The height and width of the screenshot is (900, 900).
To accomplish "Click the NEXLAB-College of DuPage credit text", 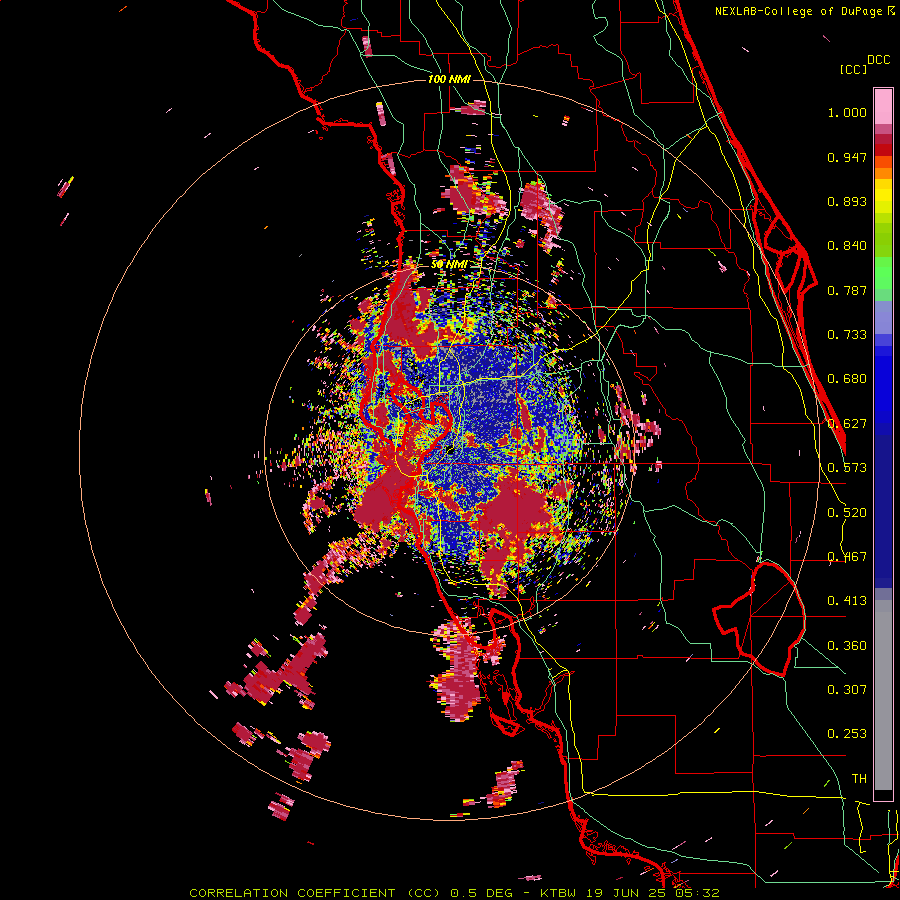I will click(799, 11).
